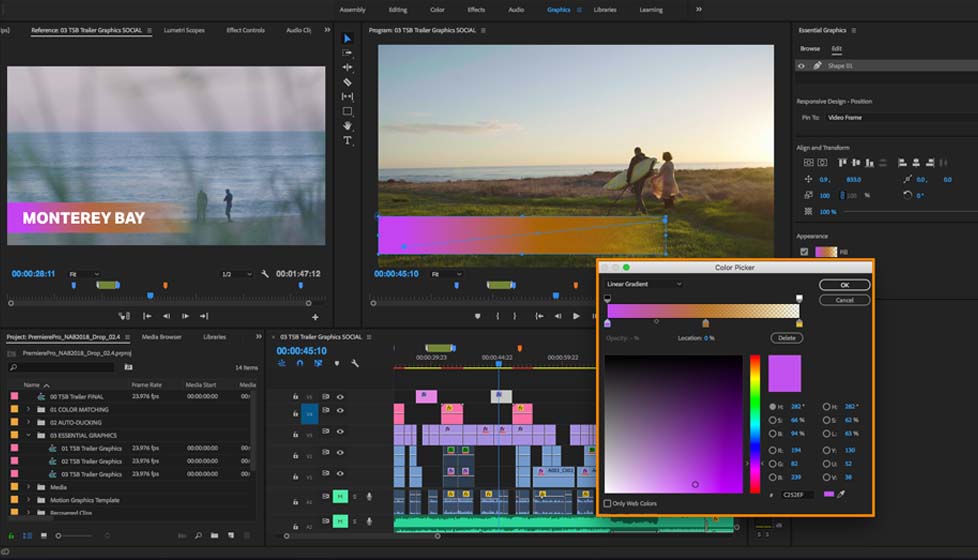This screenshot has height=560, width=978.
Task: Select the R red radio button
Action: [773, 450]
